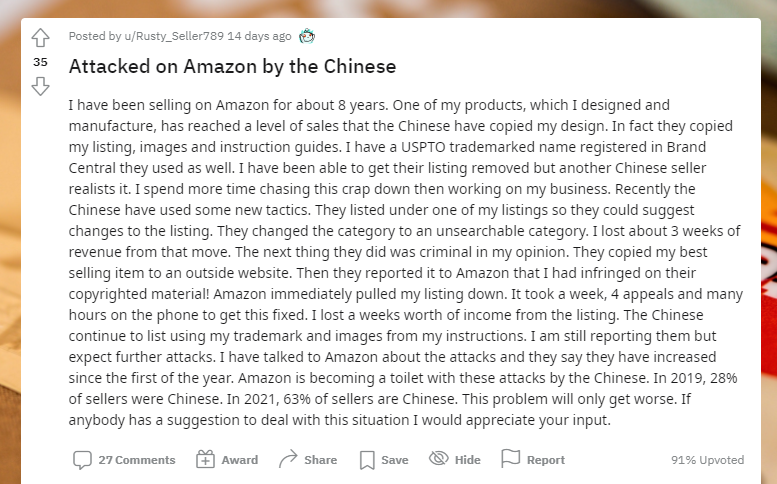Click the crossed-eye Hide icon
This screenshot has height=484, width=777.
coord(438,460)
